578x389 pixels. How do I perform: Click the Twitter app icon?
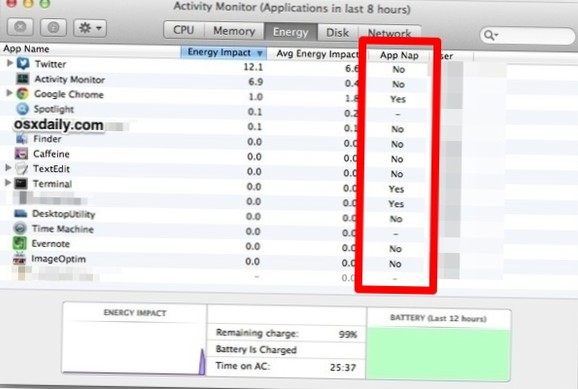click(x=23, y=63)
